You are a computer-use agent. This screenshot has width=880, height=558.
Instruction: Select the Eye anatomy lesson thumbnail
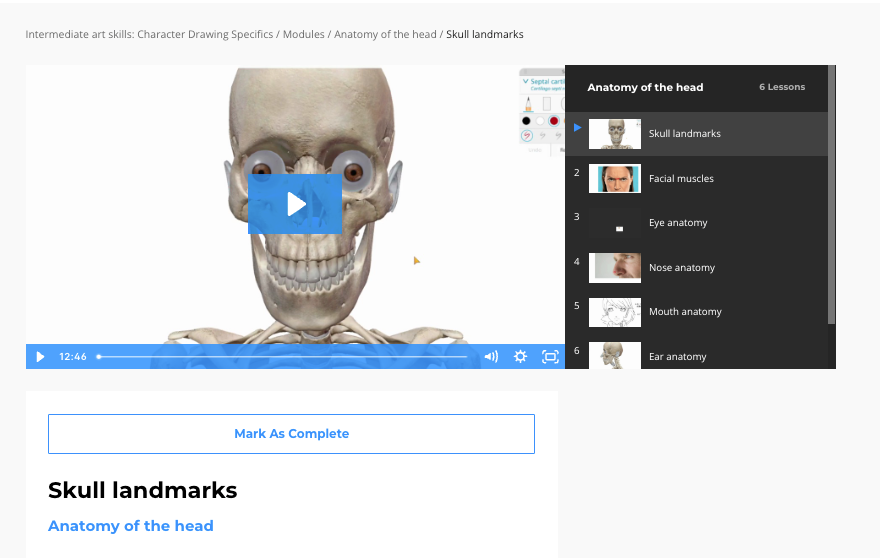(x=615, y=223)
